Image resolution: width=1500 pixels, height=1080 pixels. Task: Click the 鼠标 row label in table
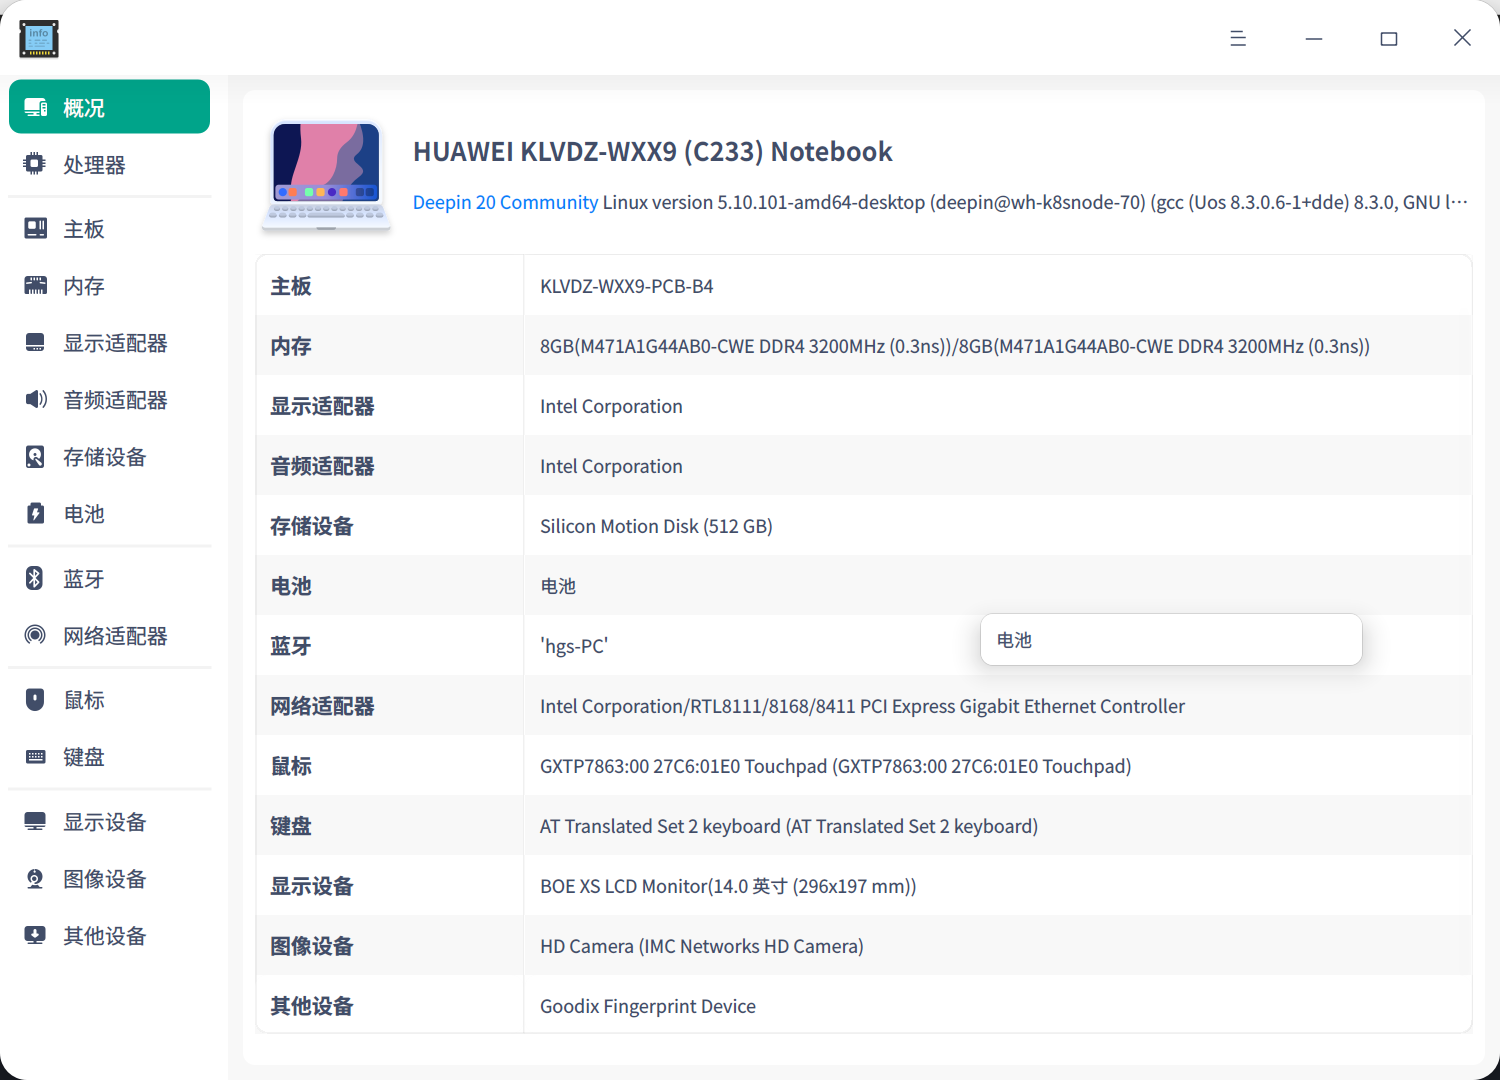tap(291, 766)
